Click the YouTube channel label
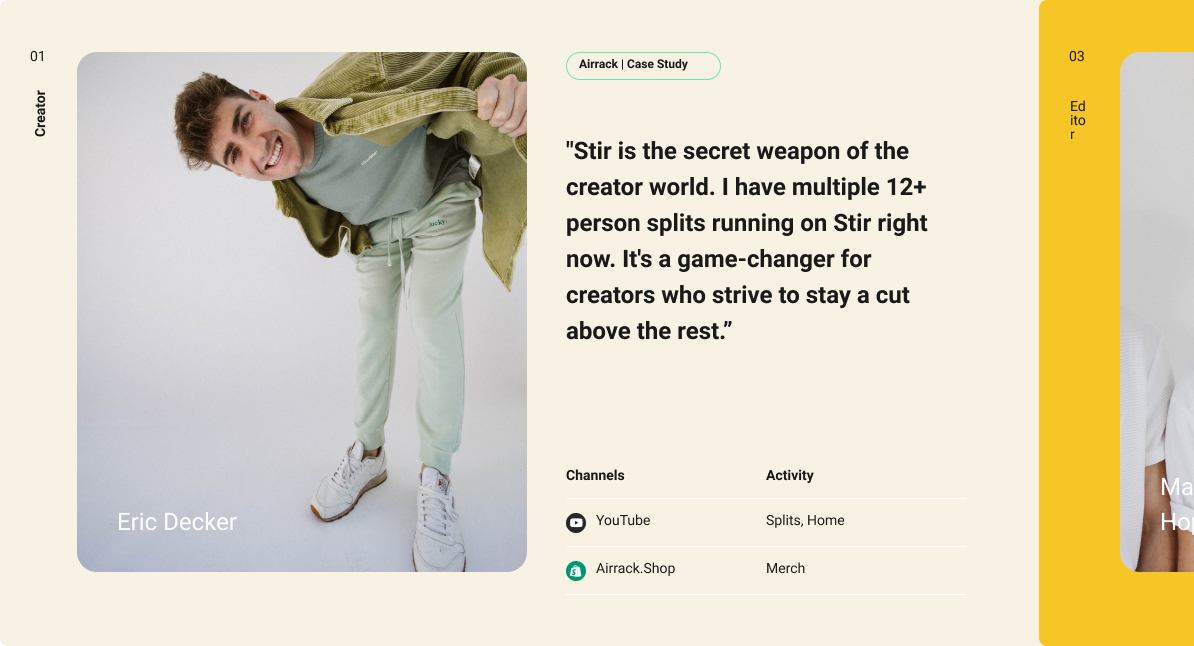The image size is (1194, 646). (623, 520)
